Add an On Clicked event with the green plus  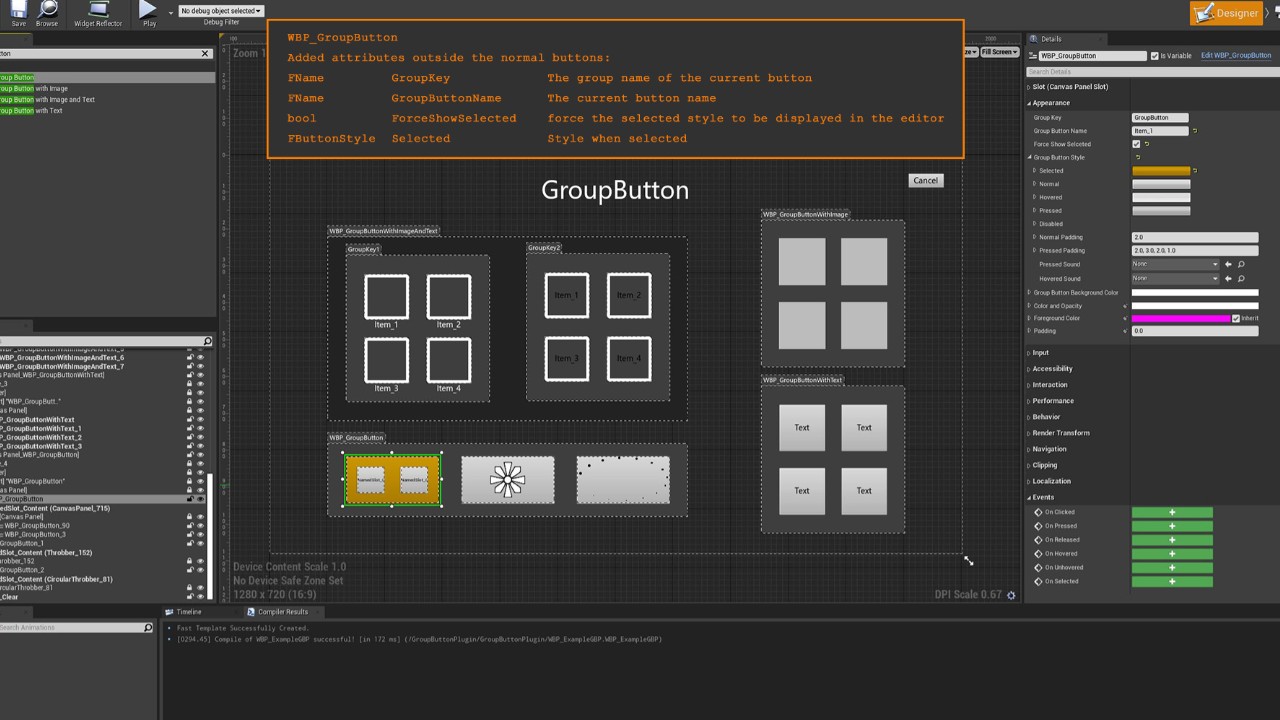click(1171, 511)
